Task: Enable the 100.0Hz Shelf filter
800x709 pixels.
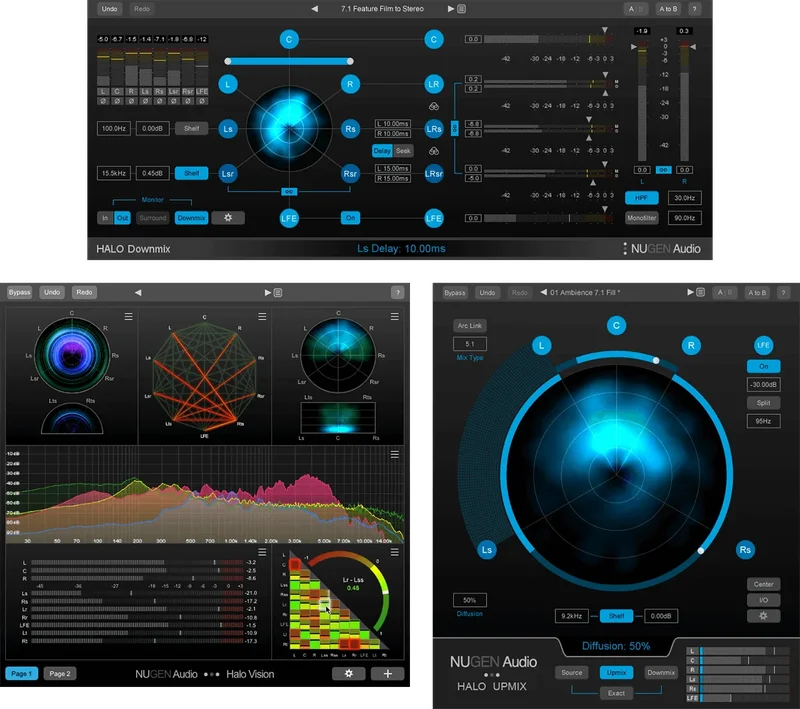Action: [x=191, y=129]
